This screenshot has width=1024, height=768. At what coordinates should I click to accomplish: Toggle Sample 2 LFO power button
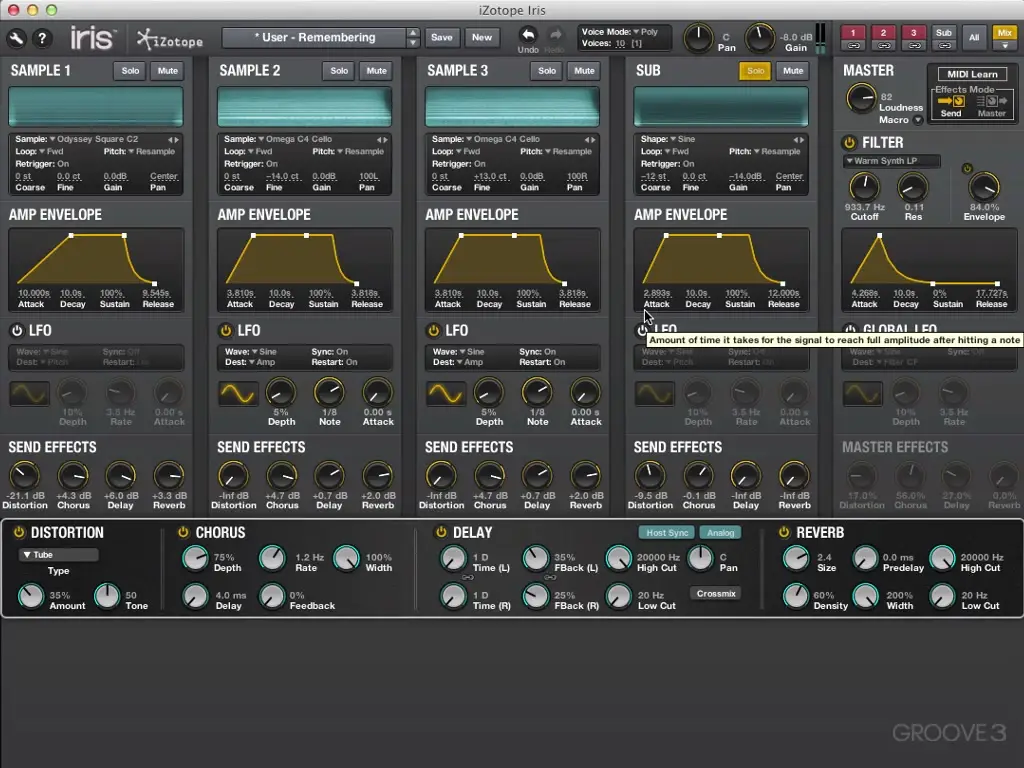225,330
